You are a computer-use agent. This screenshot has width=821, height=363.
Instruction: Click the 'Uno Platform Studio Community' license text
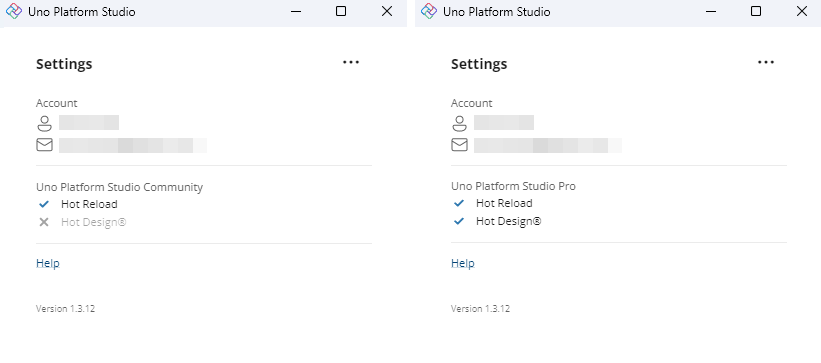click(x=119, y=187)
